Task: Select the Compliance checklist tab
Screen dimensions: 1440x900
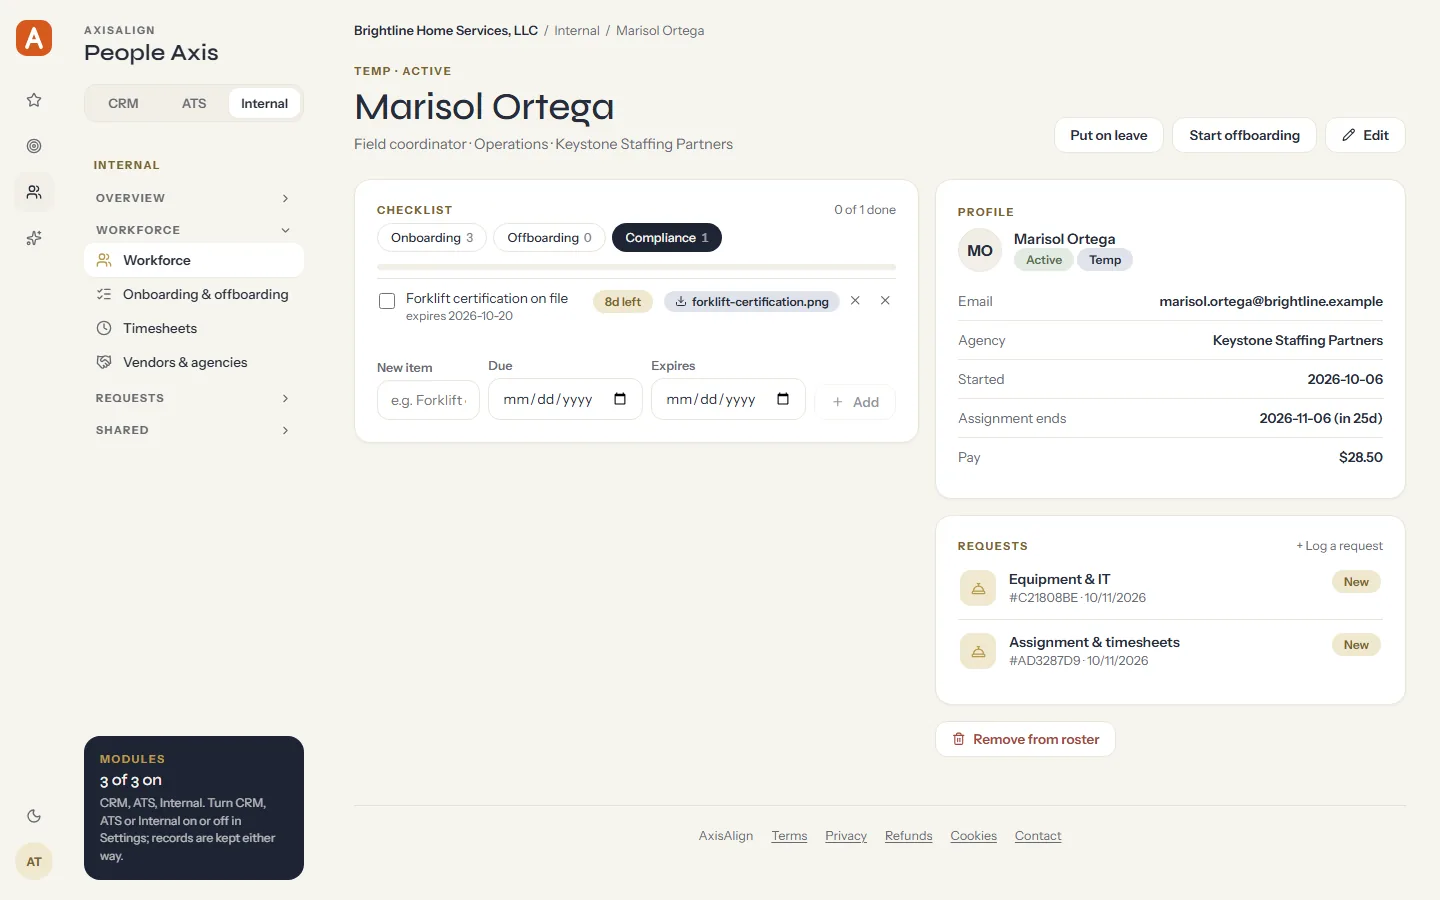Action: click(x=667, y=238)
